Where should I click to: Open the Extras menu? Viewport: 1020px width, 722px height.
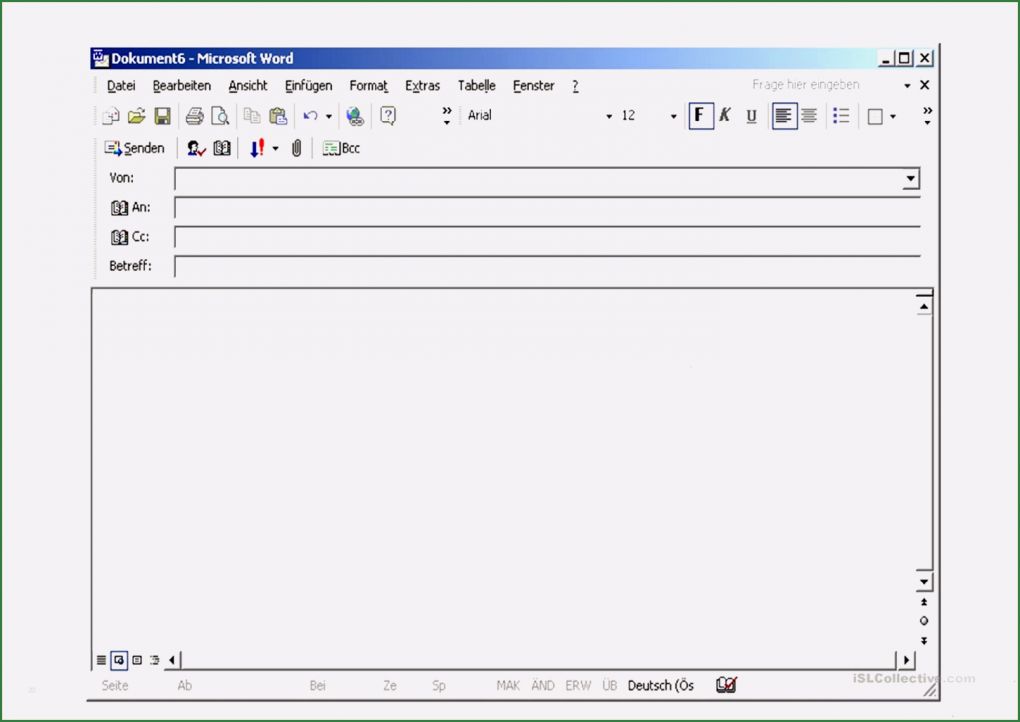click(422, 86)
